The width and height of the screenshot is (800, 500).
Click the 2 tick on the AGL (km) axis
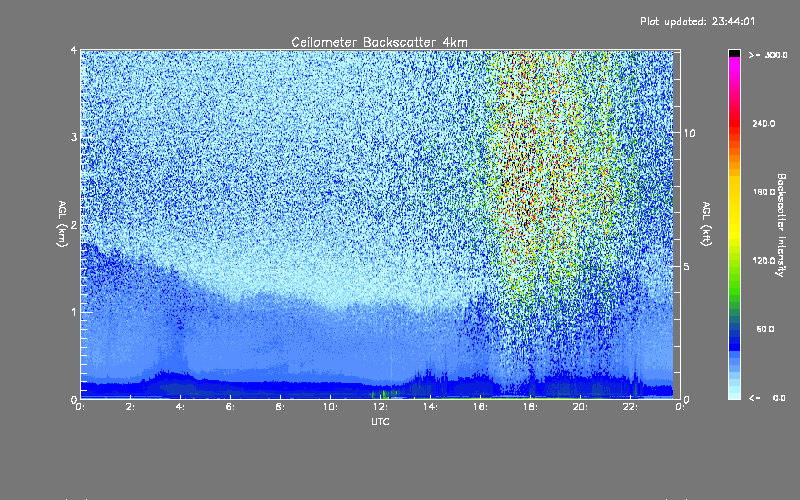(x=74, y=224)
